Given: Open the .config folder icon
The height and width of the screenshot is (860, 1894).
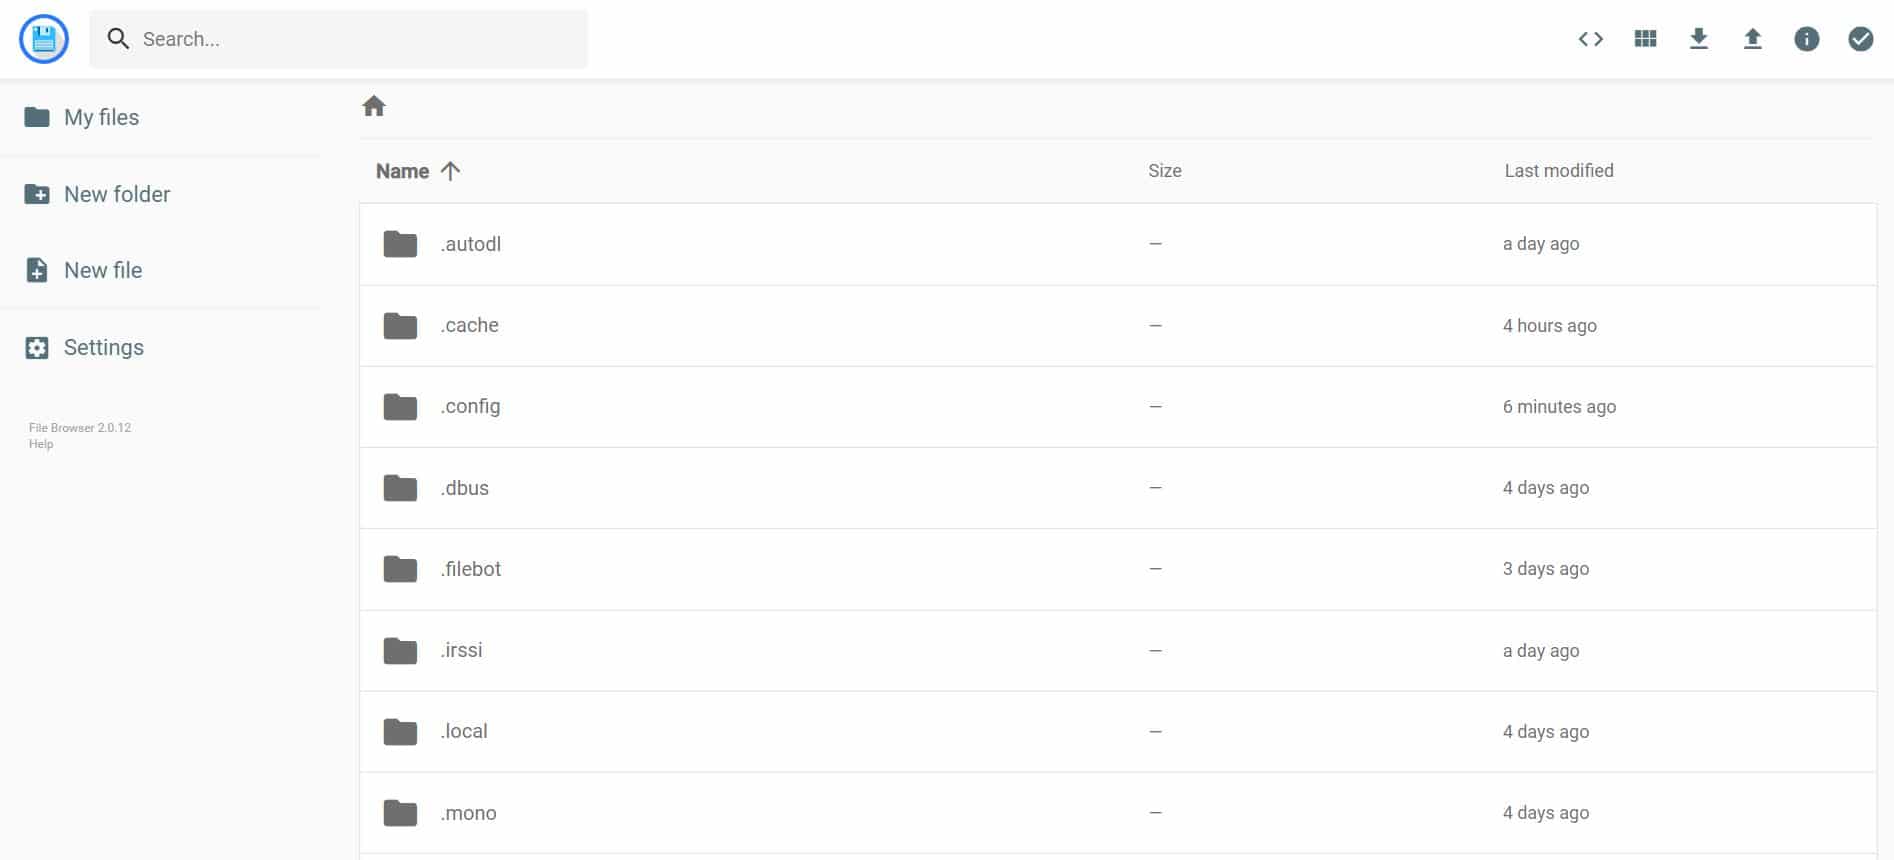Looking at the screenshot, I should pyautogui.click(x=400, y=406).
